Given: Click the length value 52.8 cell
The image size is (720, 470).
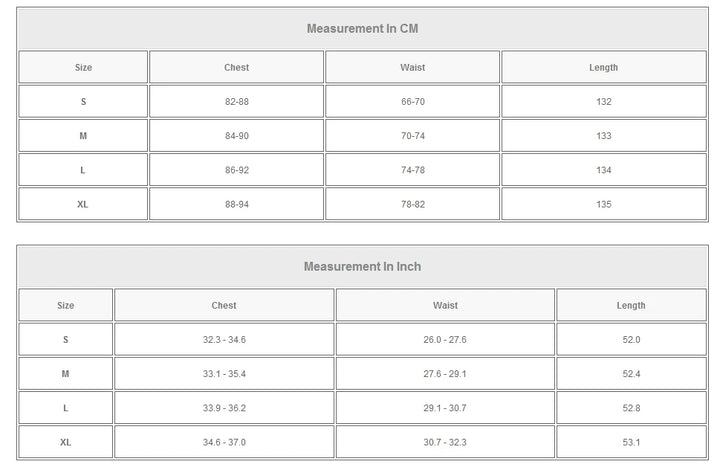Looking at the screenshot, I should click(631, 408).
